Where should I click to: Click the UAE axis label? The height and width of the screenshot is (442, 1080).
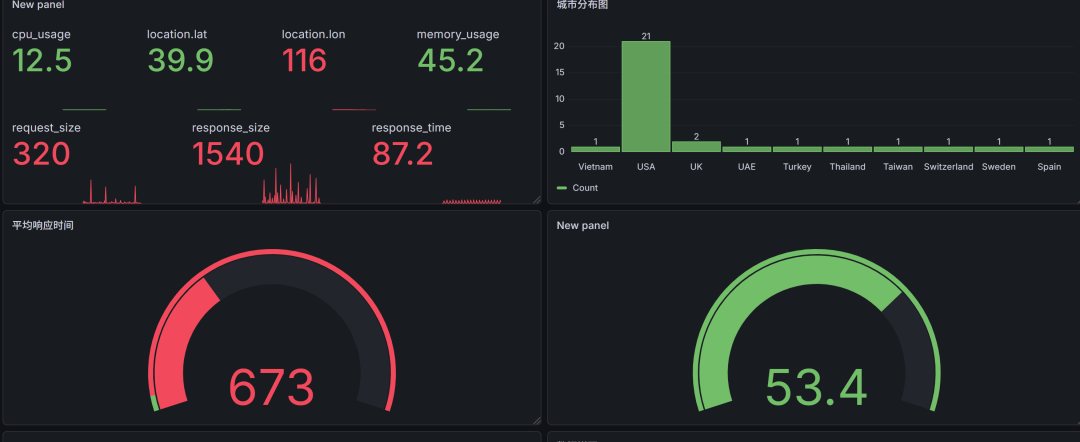[747, 167]
